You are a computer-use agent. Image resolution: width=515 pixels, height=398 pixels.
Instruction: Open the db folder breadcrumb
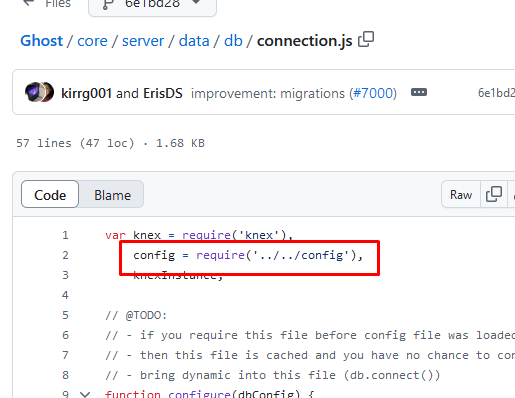tap(233, 41)
